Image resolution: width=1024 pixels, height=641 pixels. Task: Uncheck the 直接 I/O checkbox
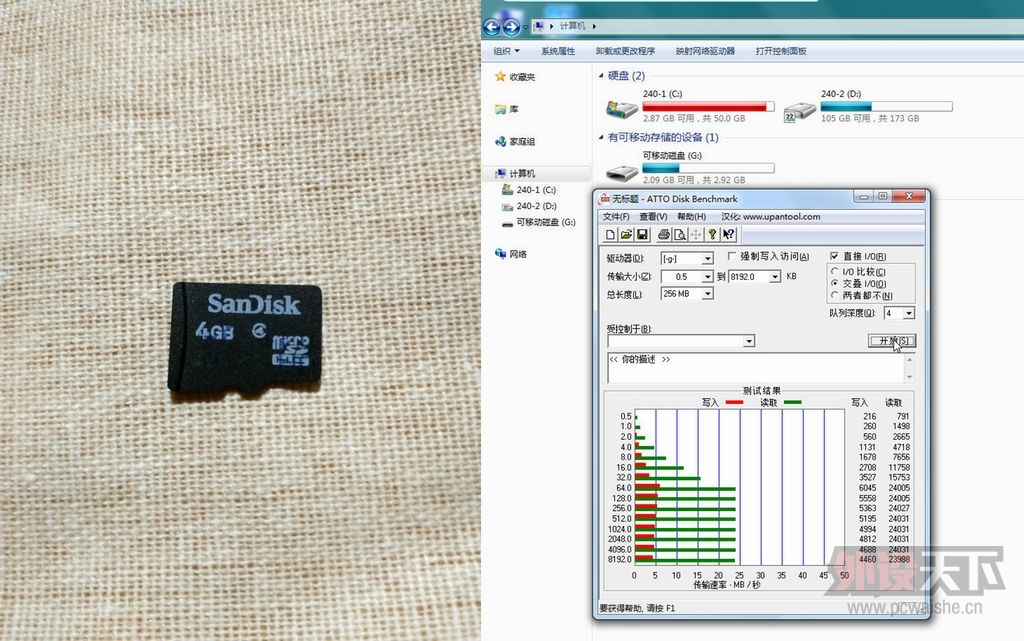(x=834, y=256)
